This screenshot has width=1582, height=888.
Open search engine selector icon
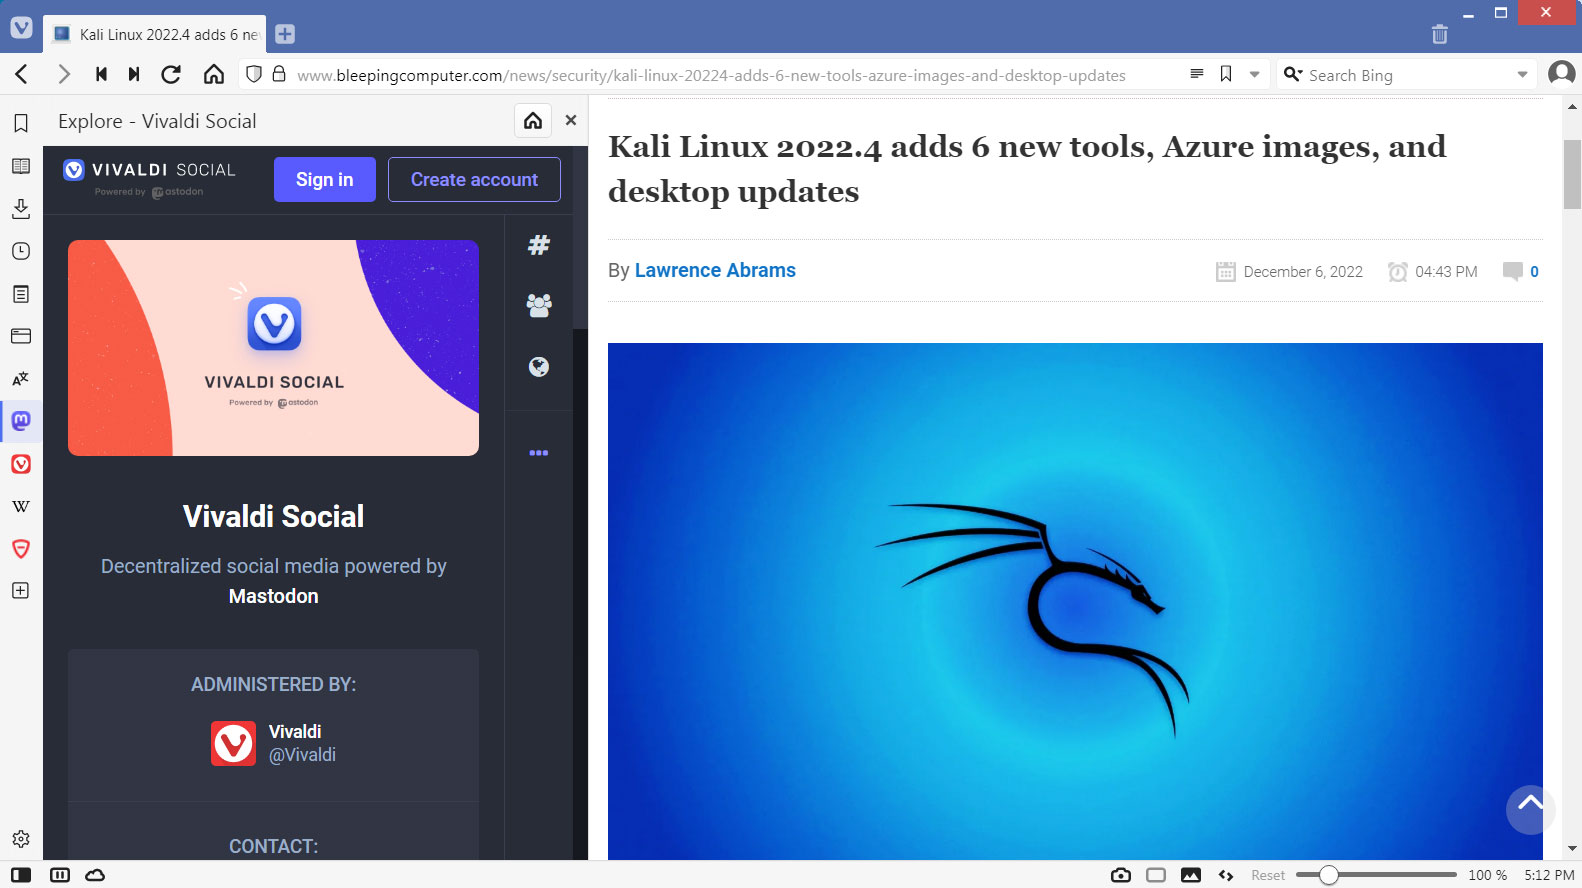point(1293,74)
